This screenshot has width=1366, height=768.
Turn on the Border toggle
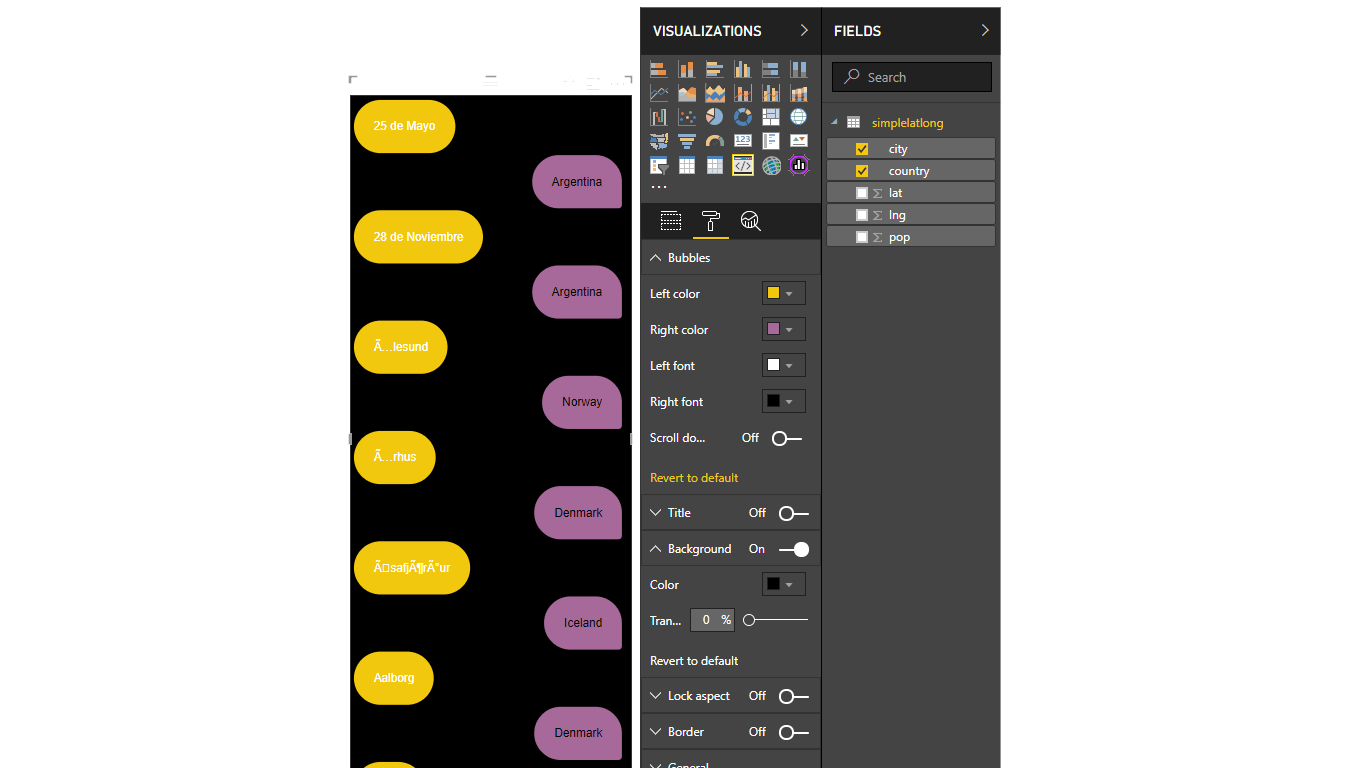pos(793,732)
